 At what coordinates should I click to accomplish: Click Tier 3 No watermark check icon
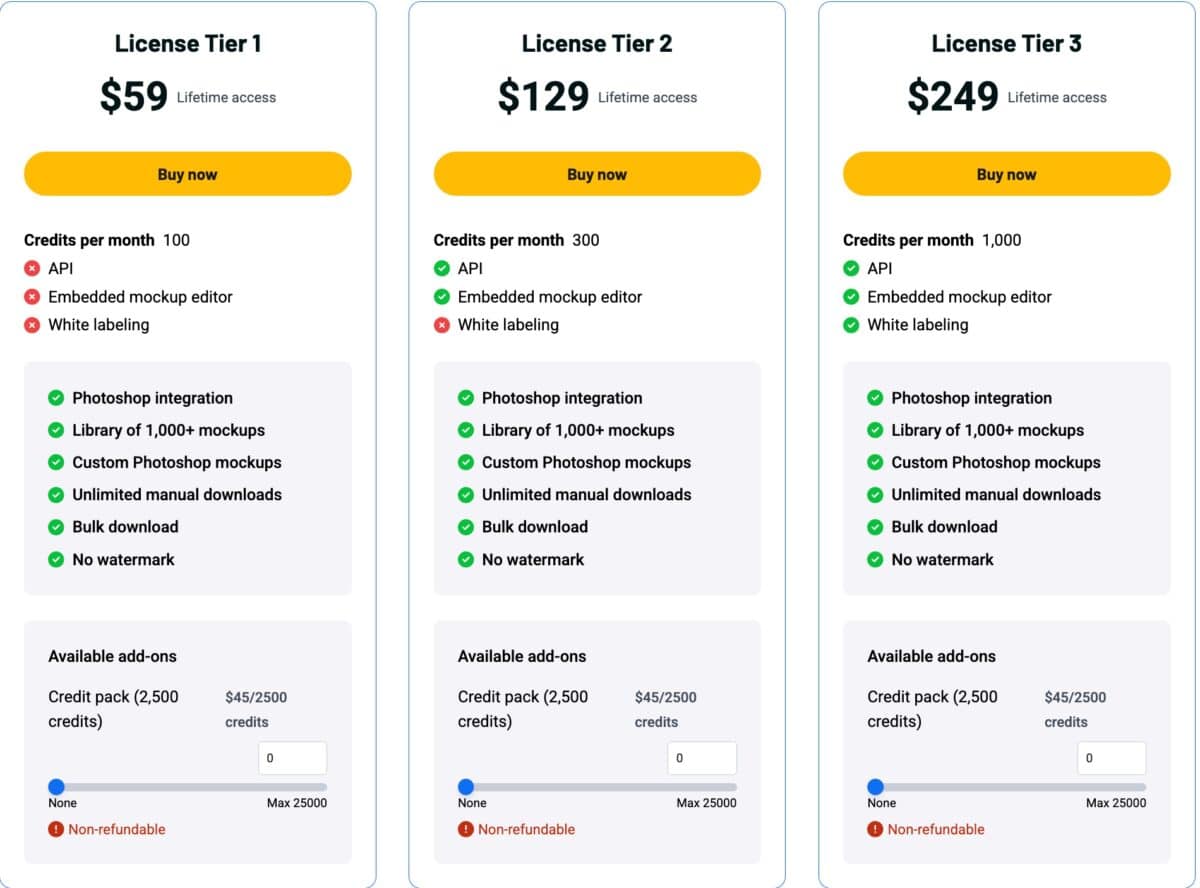(x=875, y=560)
